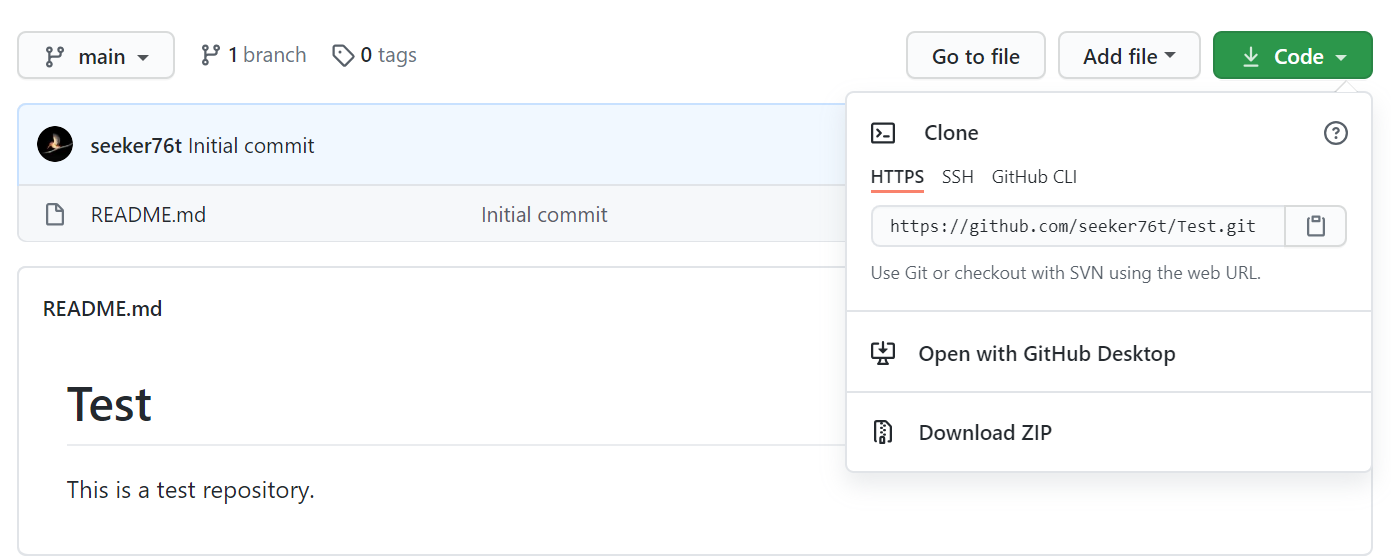Screen dimensions: 1391x560
Task: Copy the clone URL with clipboard icon
Action: coord(1315,226)
